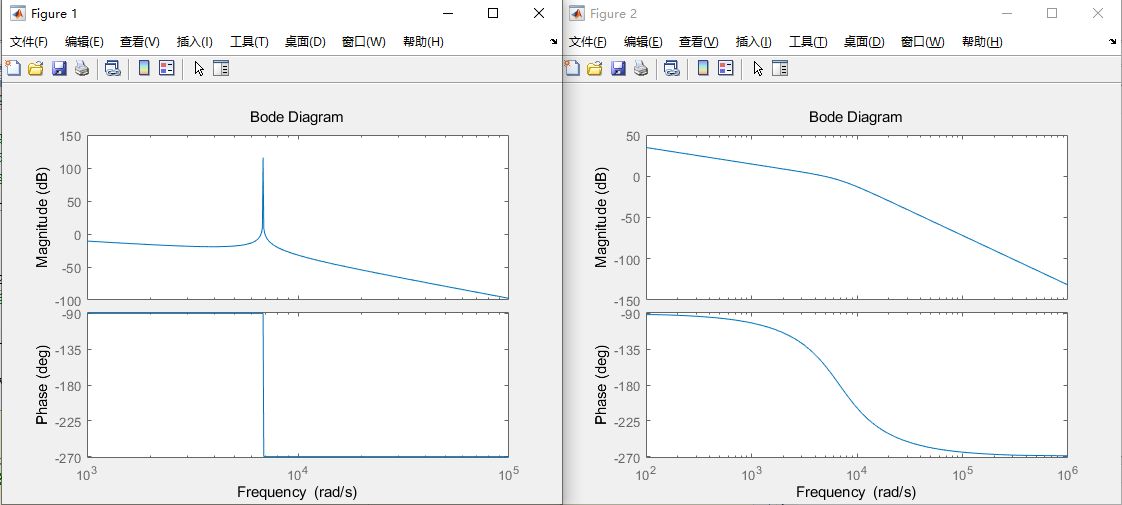This screenshot has width=1122, height=505.
Task: Click the 150 magnitude tick label in Figure 1
Action: coord(69,137)
